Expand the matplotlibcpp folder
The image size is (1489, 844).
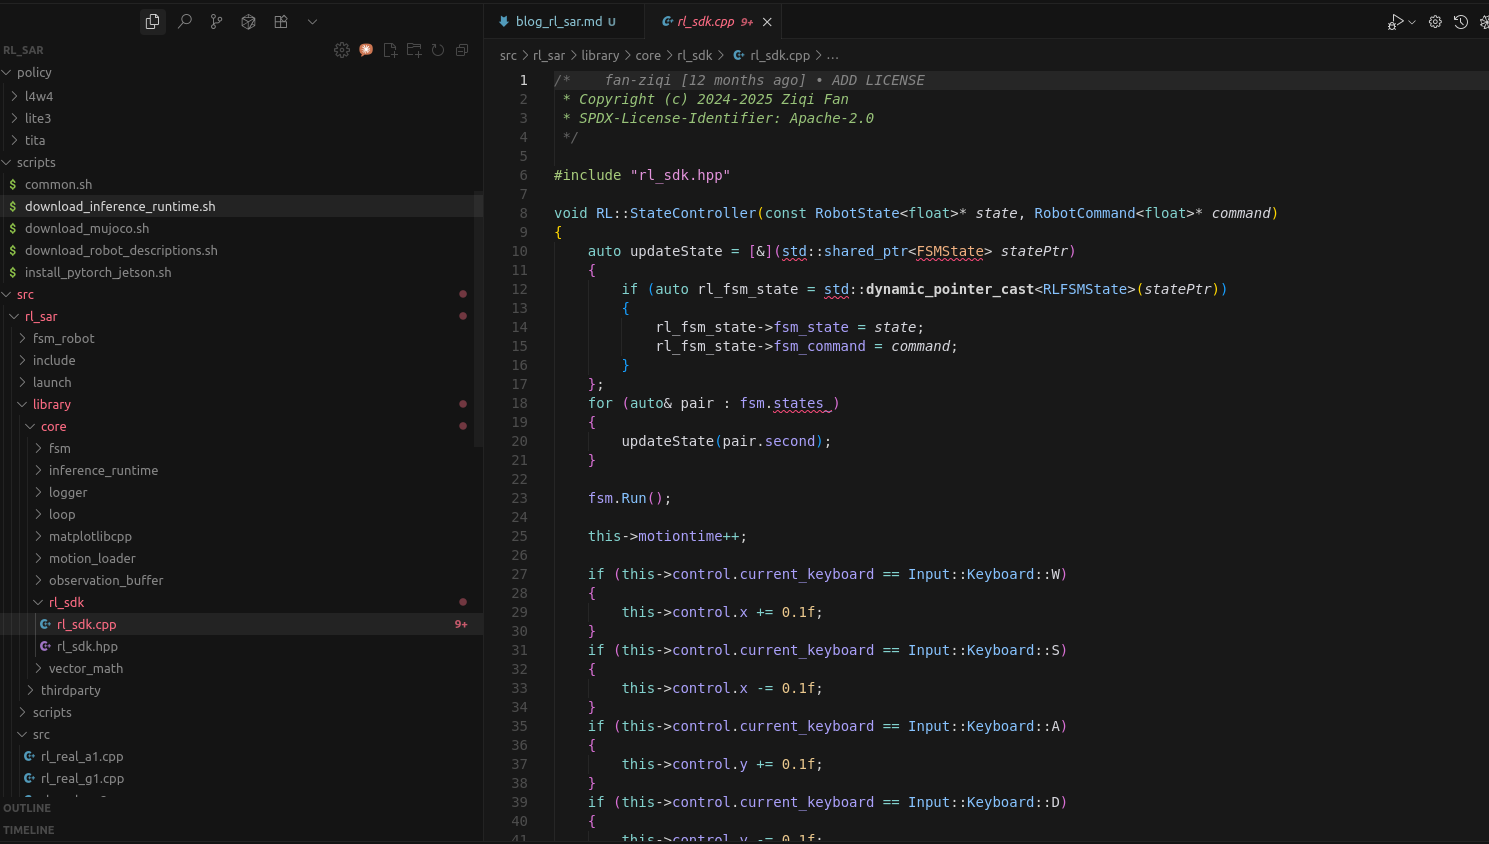pyautogui.click(x=240, y=536)
